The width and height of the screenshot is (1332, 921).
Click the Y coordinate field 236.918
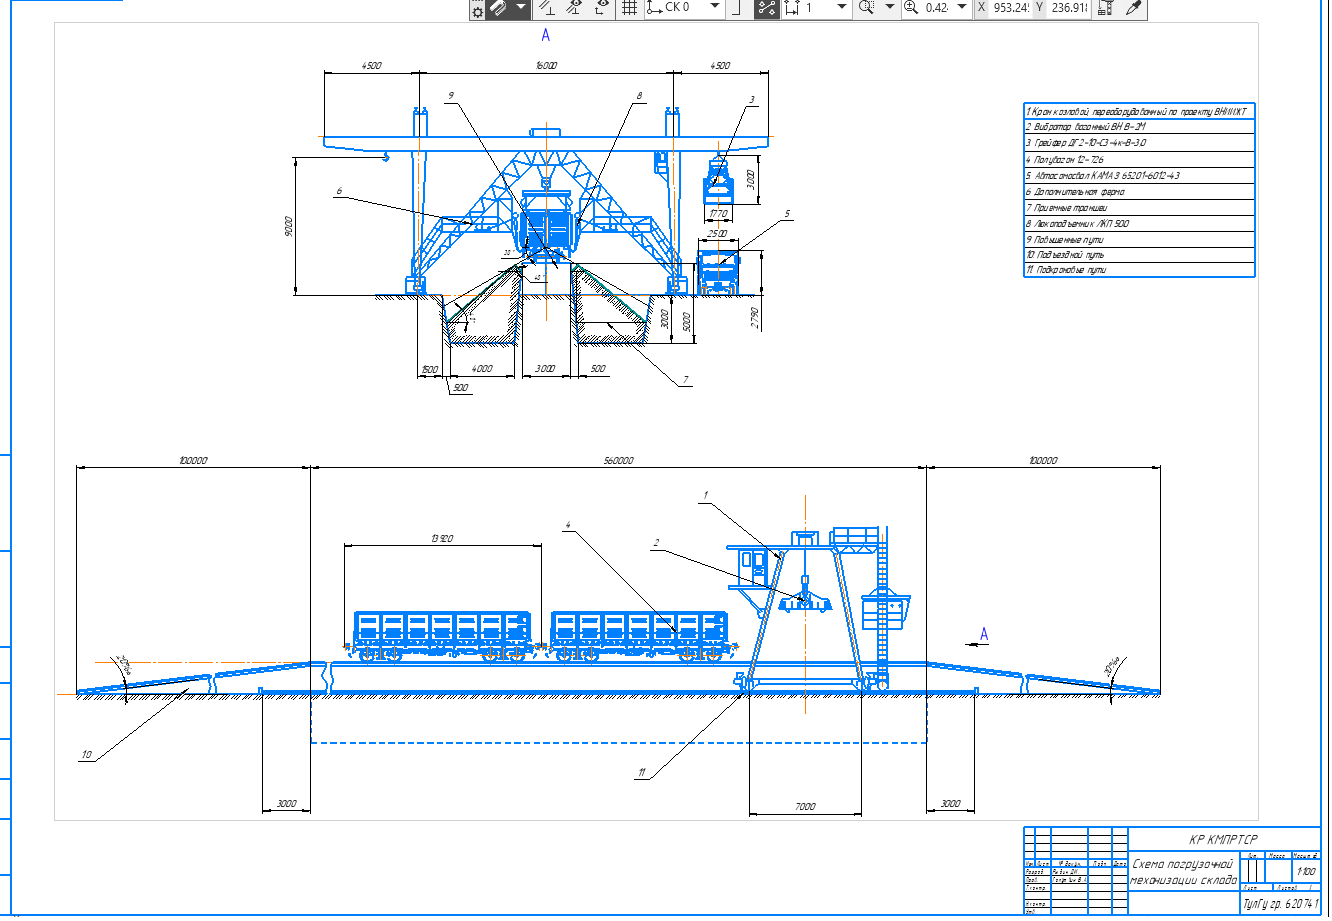click(1070, 8)
